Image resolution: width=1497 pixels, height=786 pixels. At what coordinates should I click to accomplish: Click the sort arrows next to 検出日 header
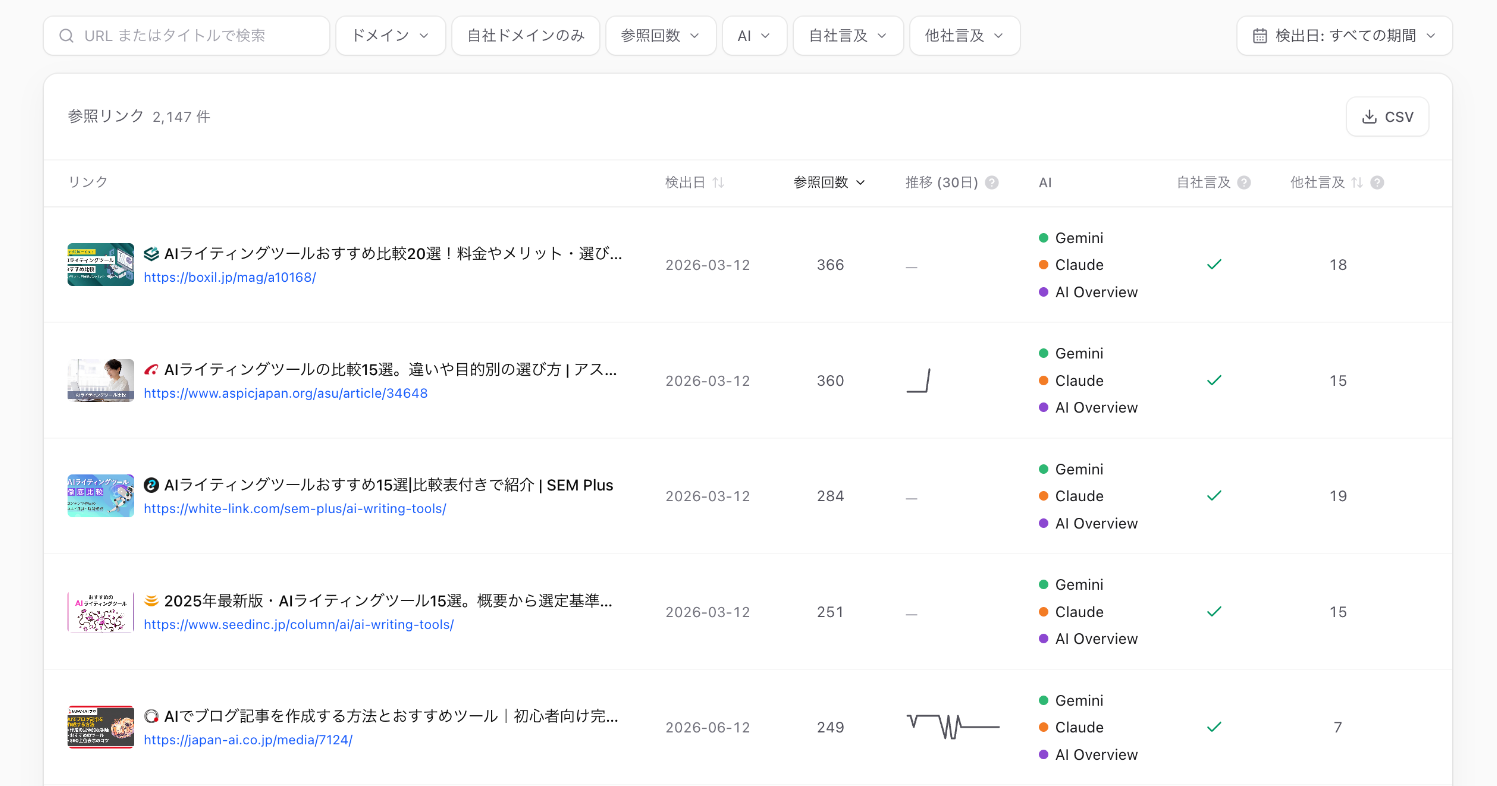(718, 183)
